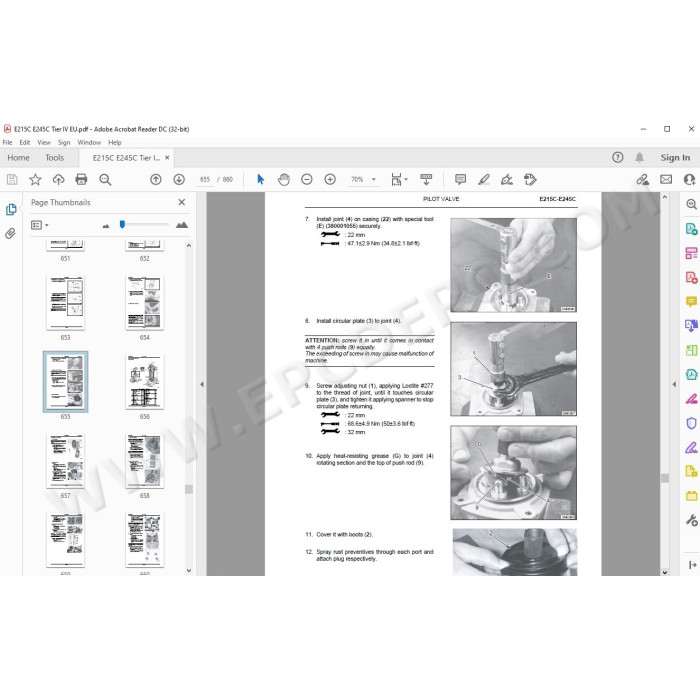Select page 657 thumbnail

65,461
